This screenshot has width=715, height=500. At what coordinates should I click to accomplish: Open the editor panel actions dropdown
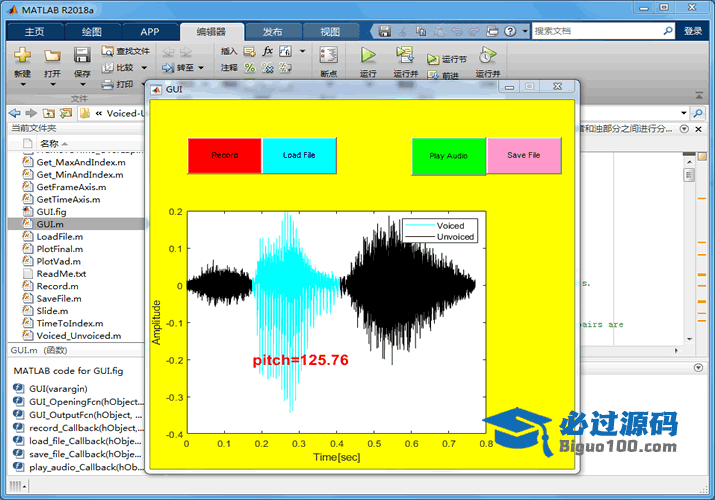(x=684, y=129)
